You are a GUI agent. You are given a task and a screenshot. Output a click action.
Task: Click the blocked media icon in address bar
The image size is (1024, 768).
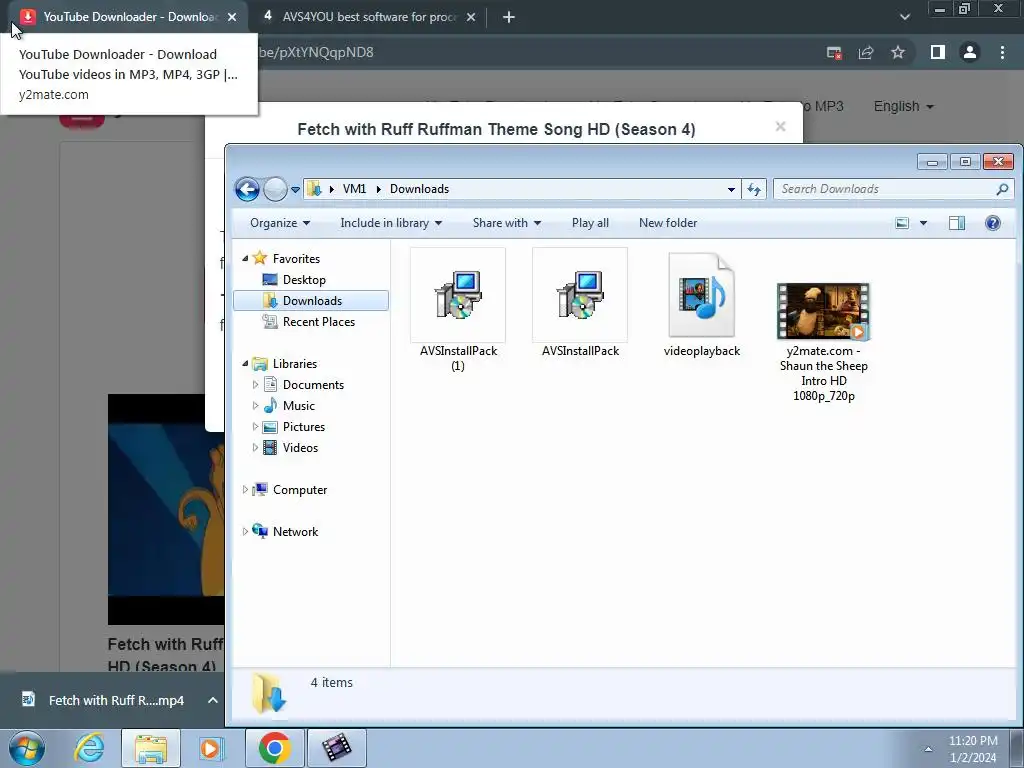click(x=834, y=53)
